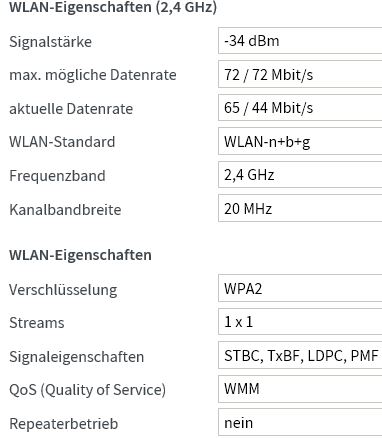
Task: Click the max. mögliche Datenrate label
Action: pos(93,75)
